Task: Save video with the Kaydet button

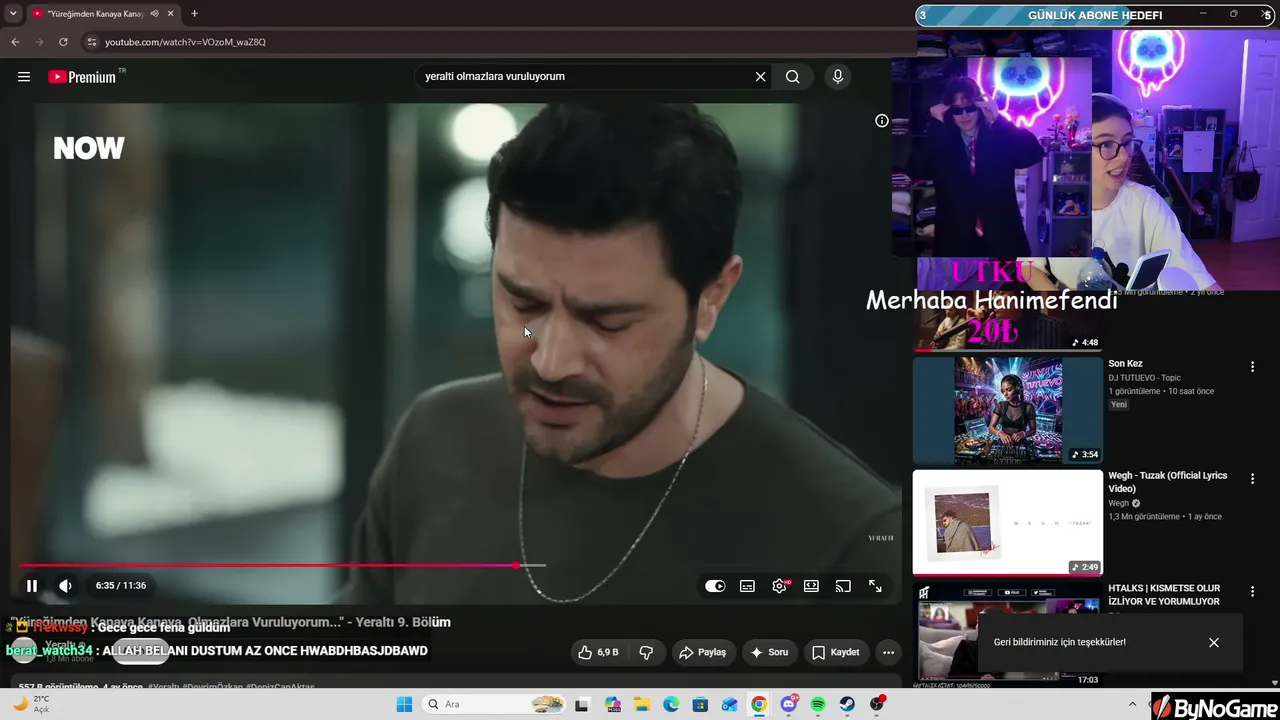Action: [836, 653]
